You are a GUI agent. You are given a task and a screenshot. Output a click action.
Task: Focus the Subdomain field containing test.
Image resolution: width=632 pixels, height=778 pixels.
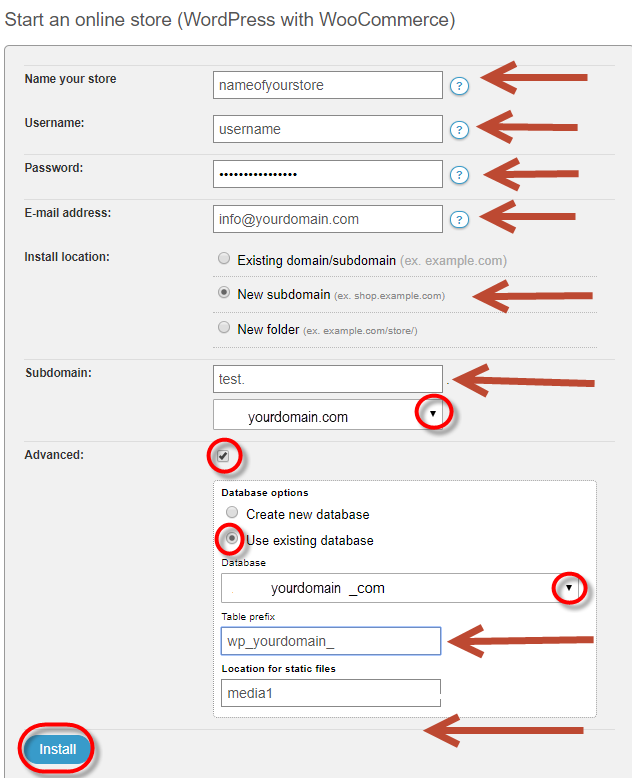pos(328,379)
